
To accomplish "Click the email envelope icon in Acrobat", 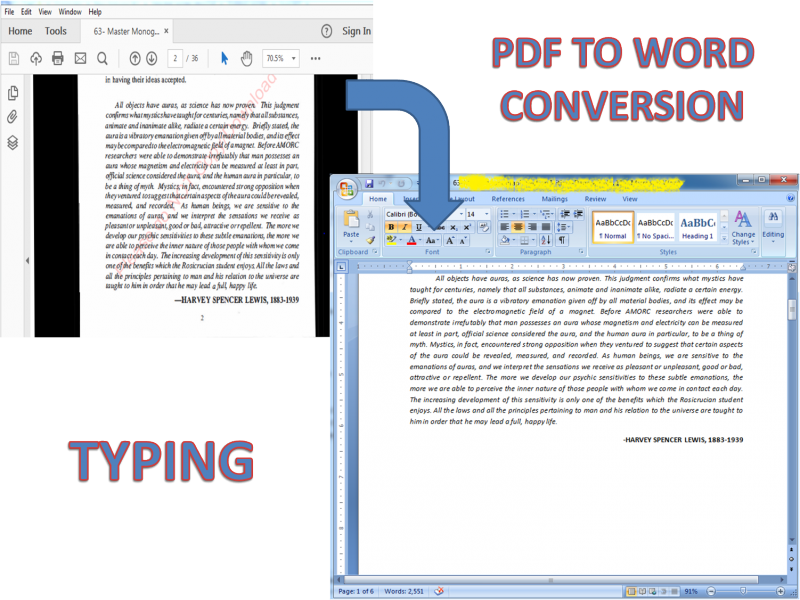I will (80, 58).
